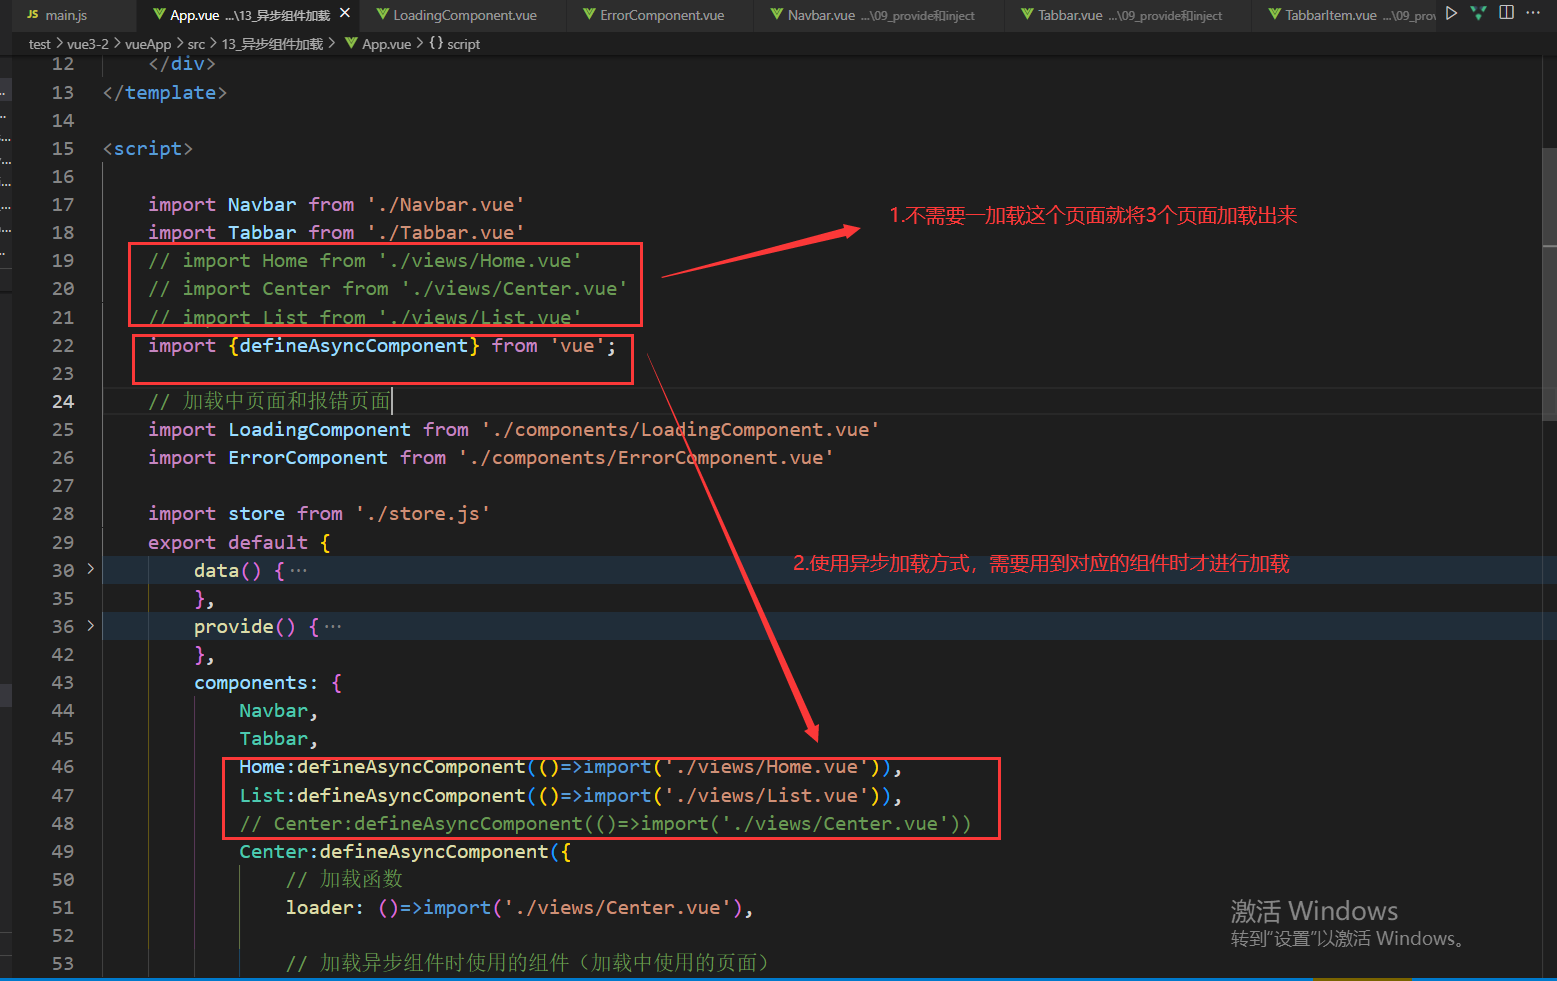
Task: Switch to the main.js tab
Action: 66,15
